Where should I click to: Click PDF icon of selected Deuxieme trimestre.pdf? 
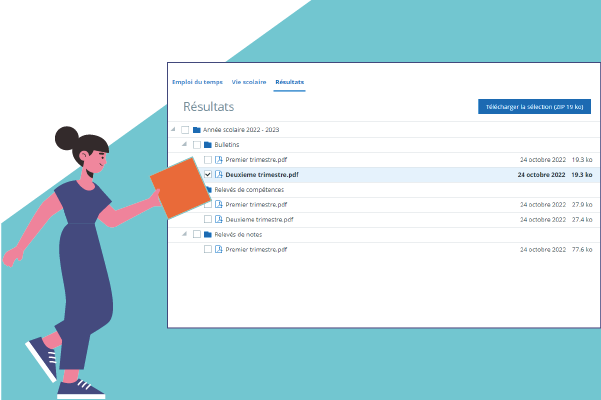[x=219, y=175]
